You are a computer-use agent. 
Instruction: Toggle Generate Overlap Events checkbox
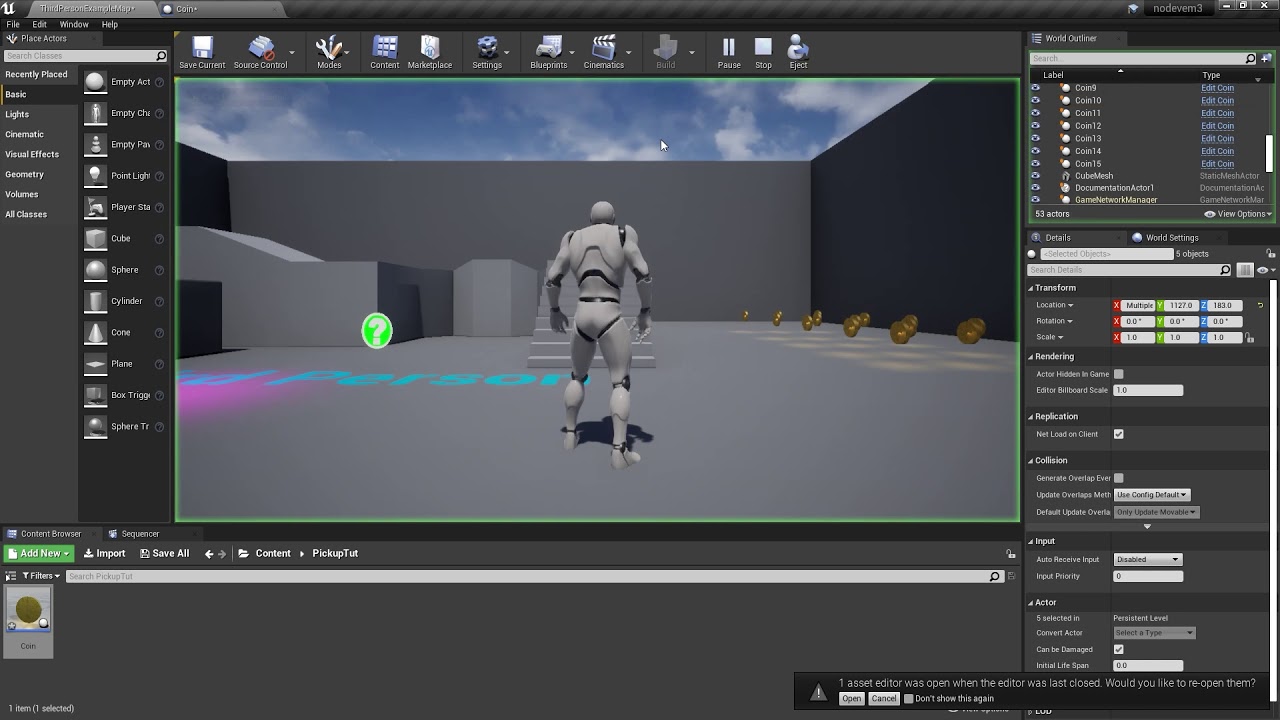(x=1119, y=478)
